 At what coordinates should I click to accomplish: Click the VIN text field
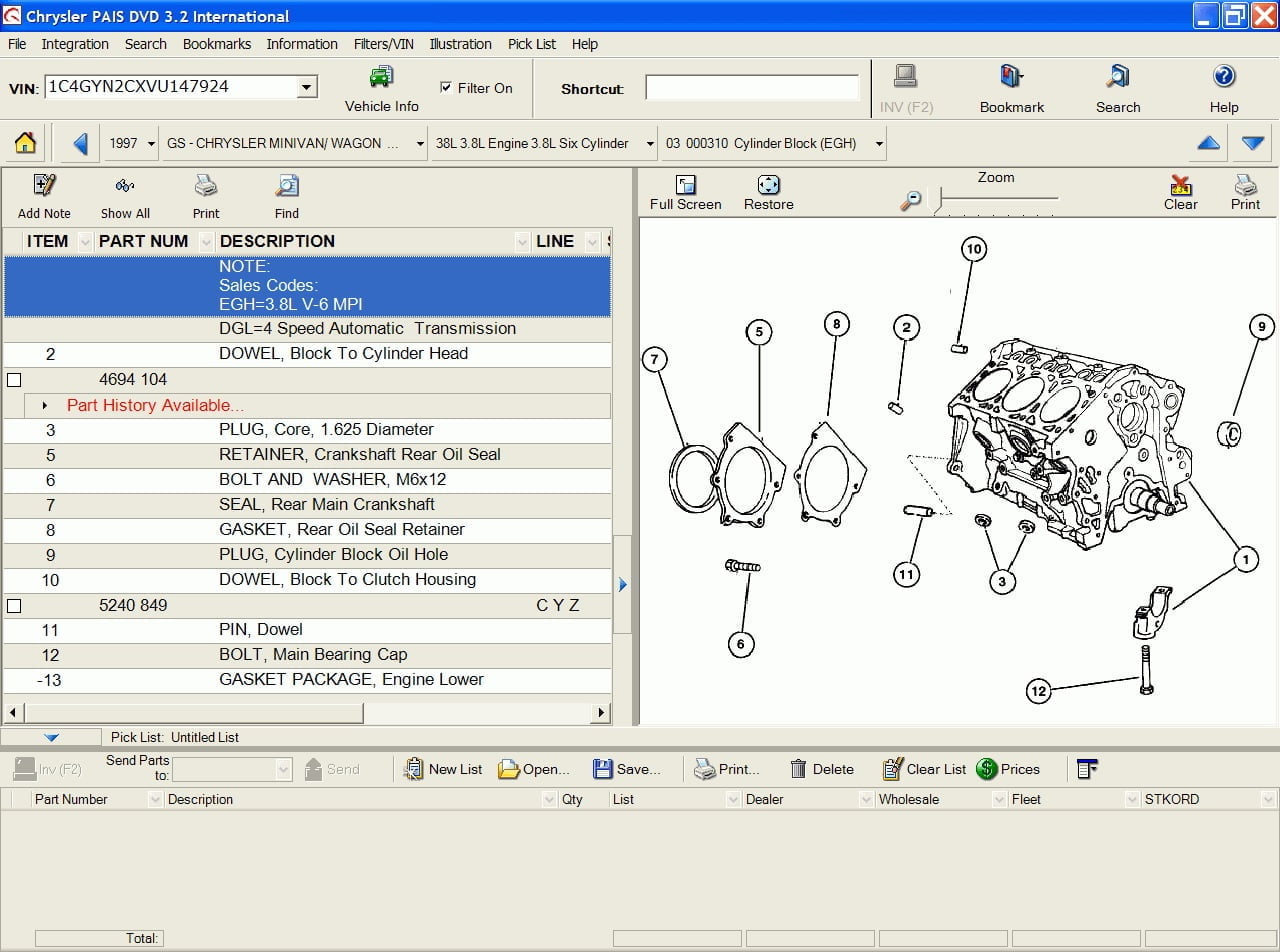coord(171,87)
